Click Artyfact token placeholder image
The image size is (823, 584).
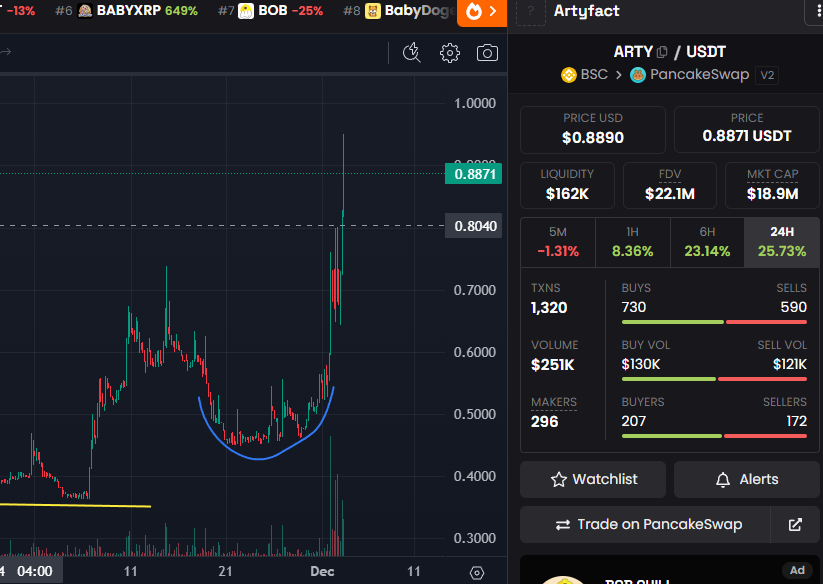click(531, 12)
